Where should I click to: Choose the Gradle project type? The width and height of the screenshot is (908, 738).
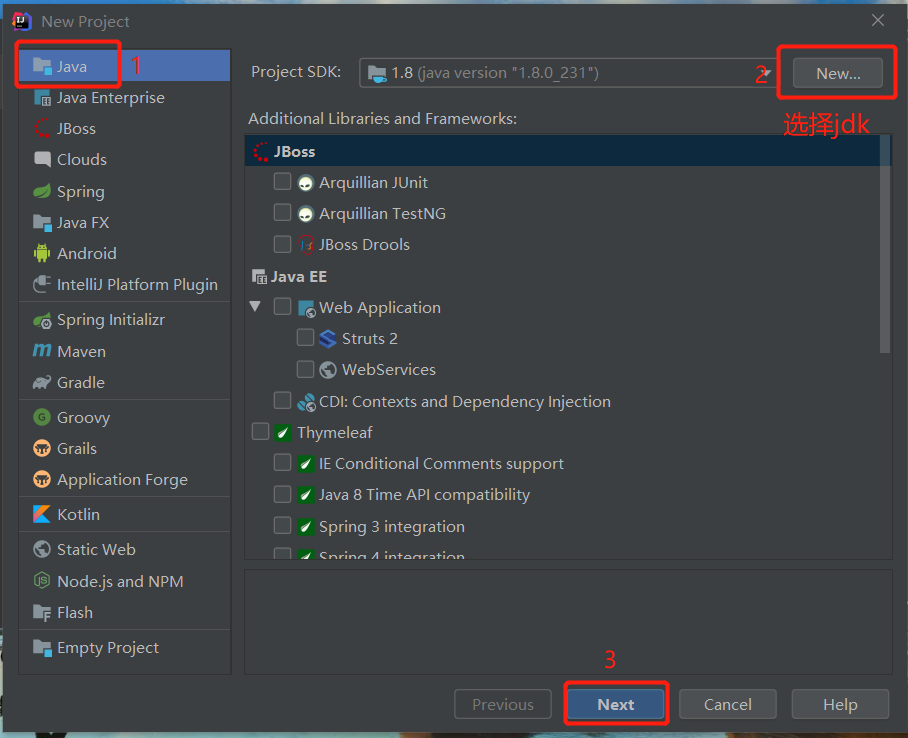(125, 382)
